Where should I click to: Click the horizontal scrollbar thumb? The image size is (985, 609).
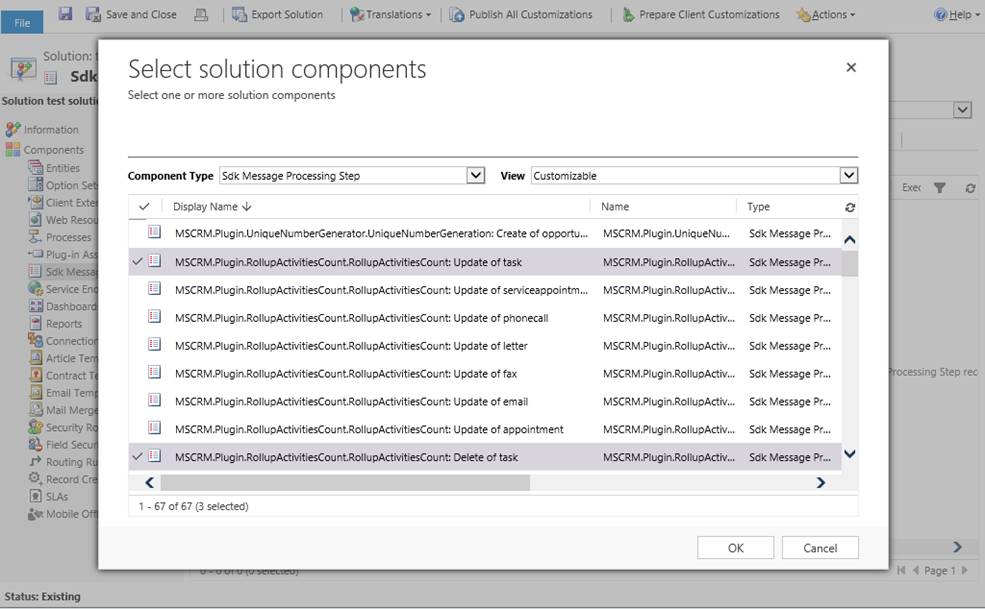(345, 483)
